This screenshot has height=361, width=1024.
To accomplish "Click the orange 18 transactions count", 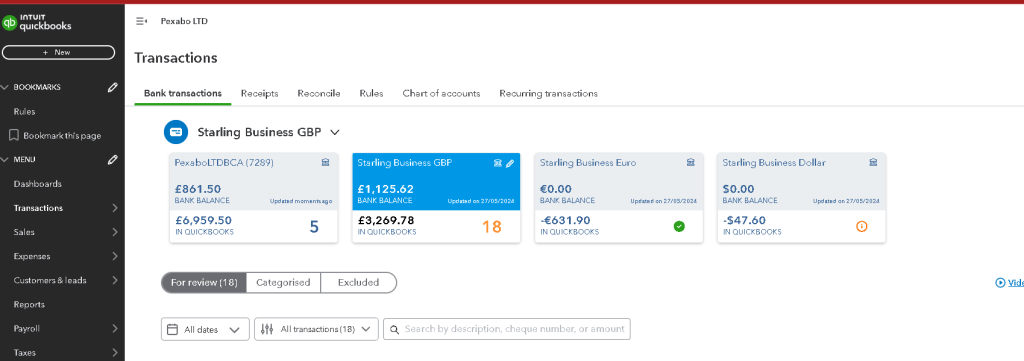I will click(x=492, y=227).
